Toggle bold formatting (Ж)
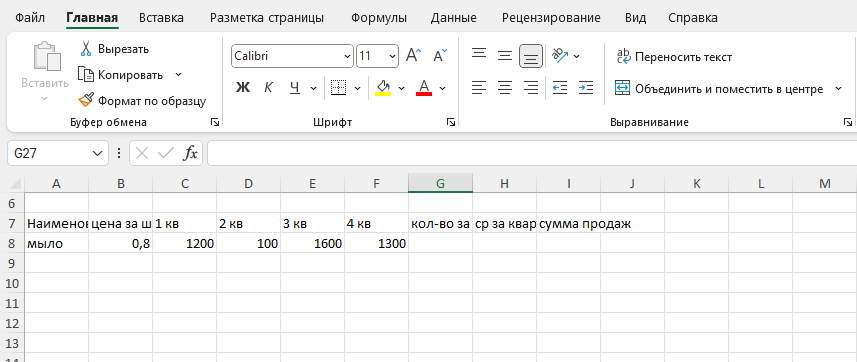 coord(243,87)
